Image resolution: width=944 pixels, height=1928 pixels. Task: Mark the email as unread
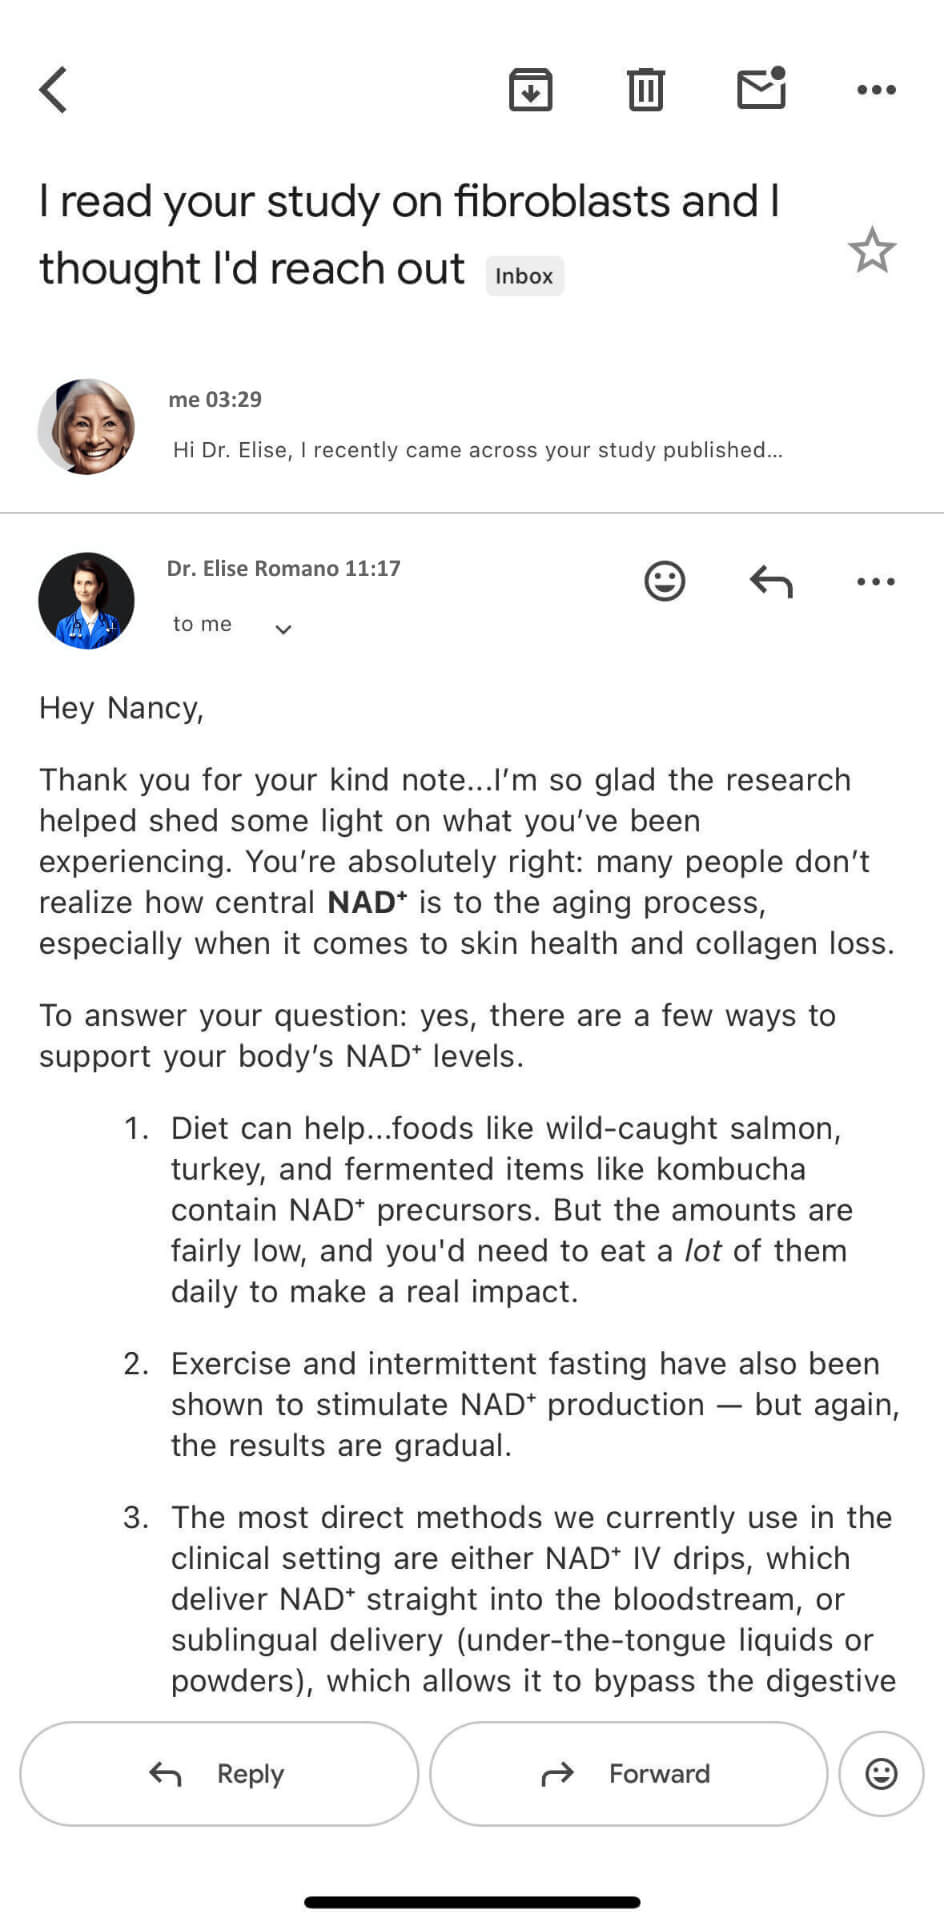click(762, 88)
